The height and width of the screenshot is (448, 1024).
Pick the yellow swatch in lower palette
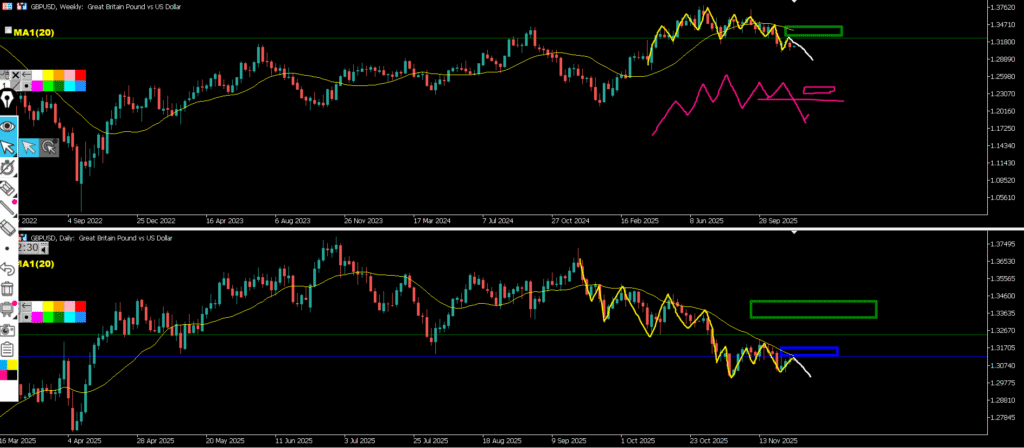(x=49, y=305)
